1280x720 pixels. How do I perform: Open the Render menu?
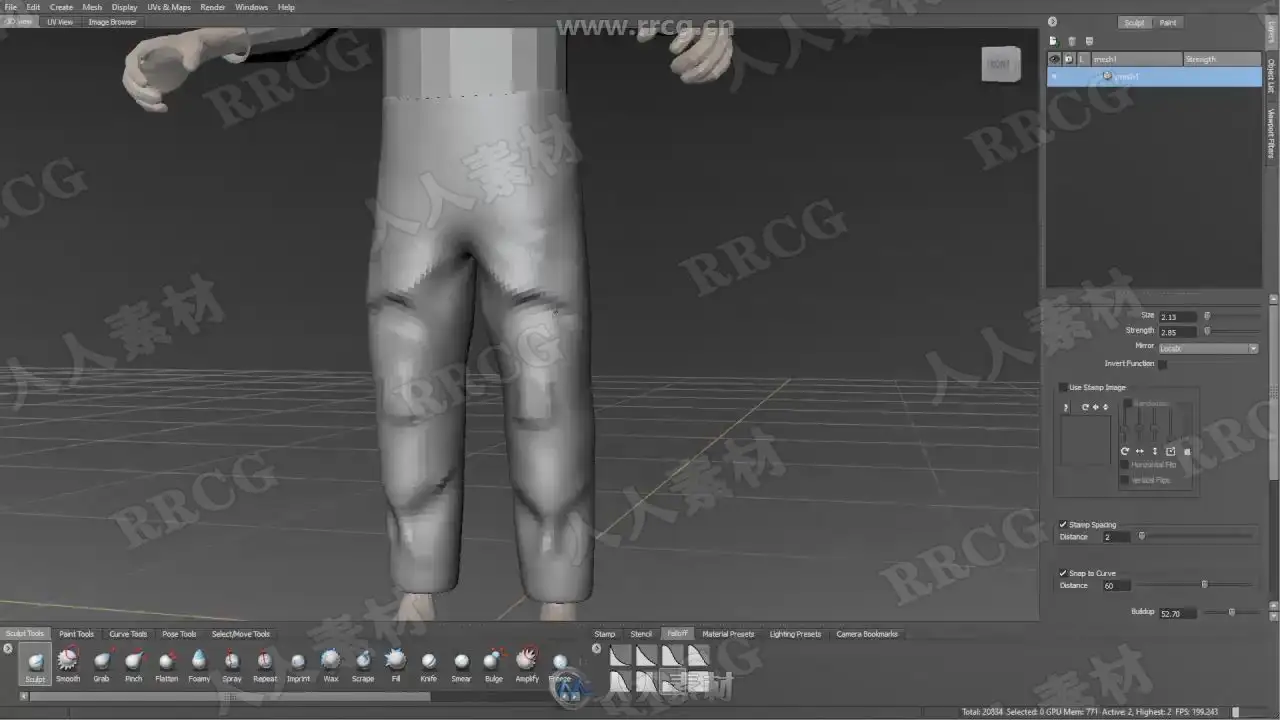coord(213,7)
